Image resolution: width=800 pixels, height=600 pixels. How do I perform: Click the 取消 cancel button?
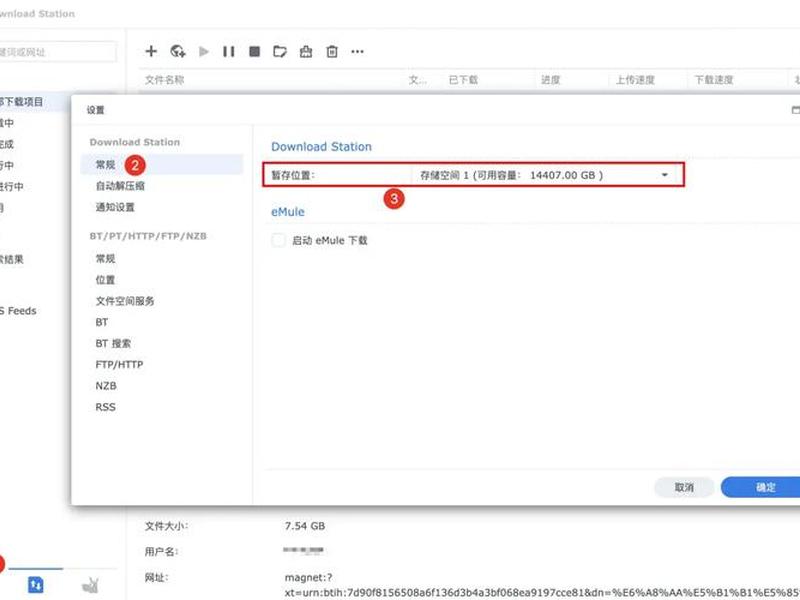tap(684, 487)
